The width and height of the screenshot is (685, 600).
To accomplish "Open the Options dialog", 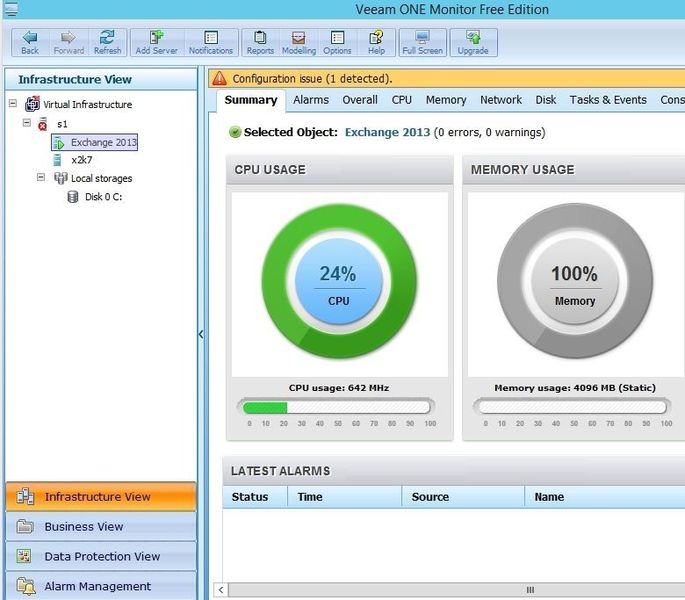I will click(x=337, y=42).
